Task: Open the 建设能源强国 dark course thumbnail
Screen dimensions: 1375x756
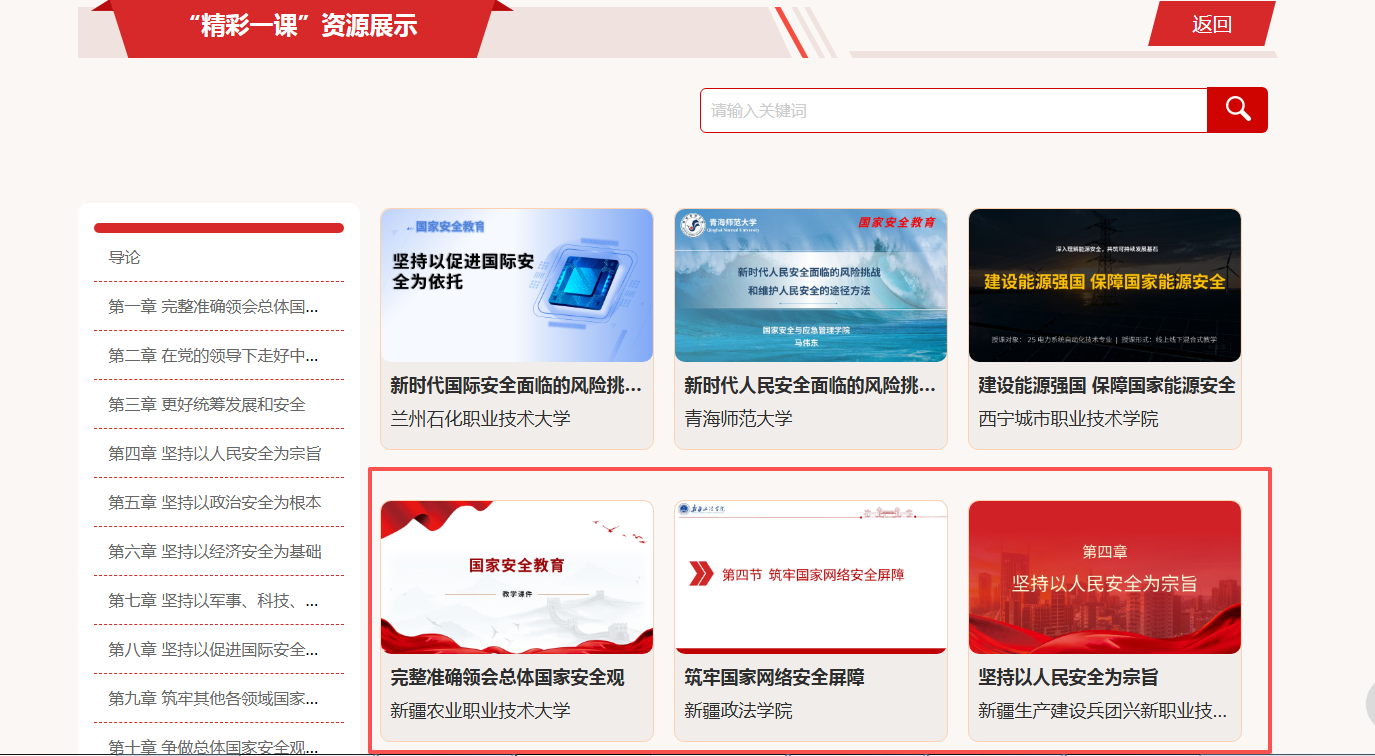Action: click(1105, 285)
